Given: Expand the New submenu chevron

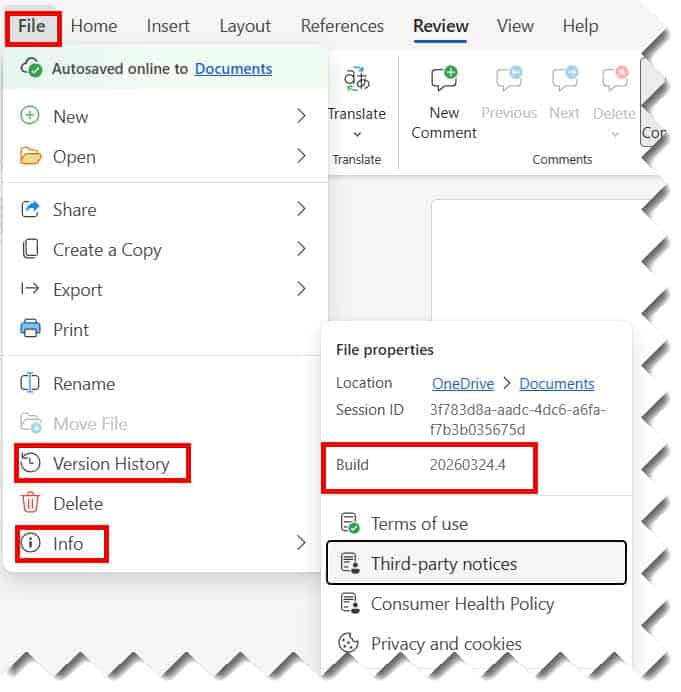Looking at the screenshot, I should 301,116.
